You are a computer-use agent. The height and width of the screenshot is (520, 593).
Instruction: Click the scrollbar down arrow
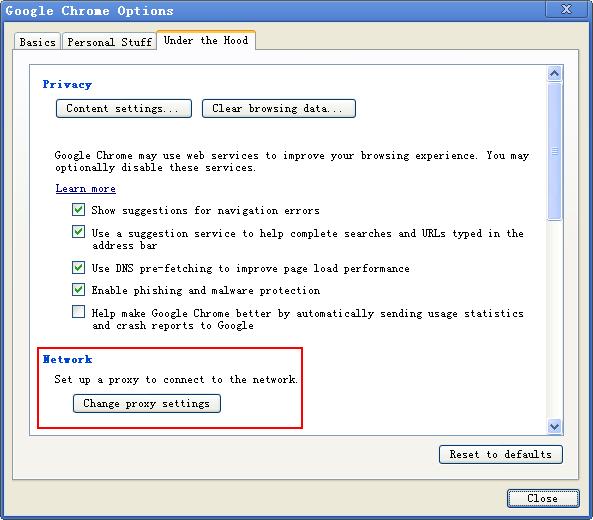click(554, 427)
